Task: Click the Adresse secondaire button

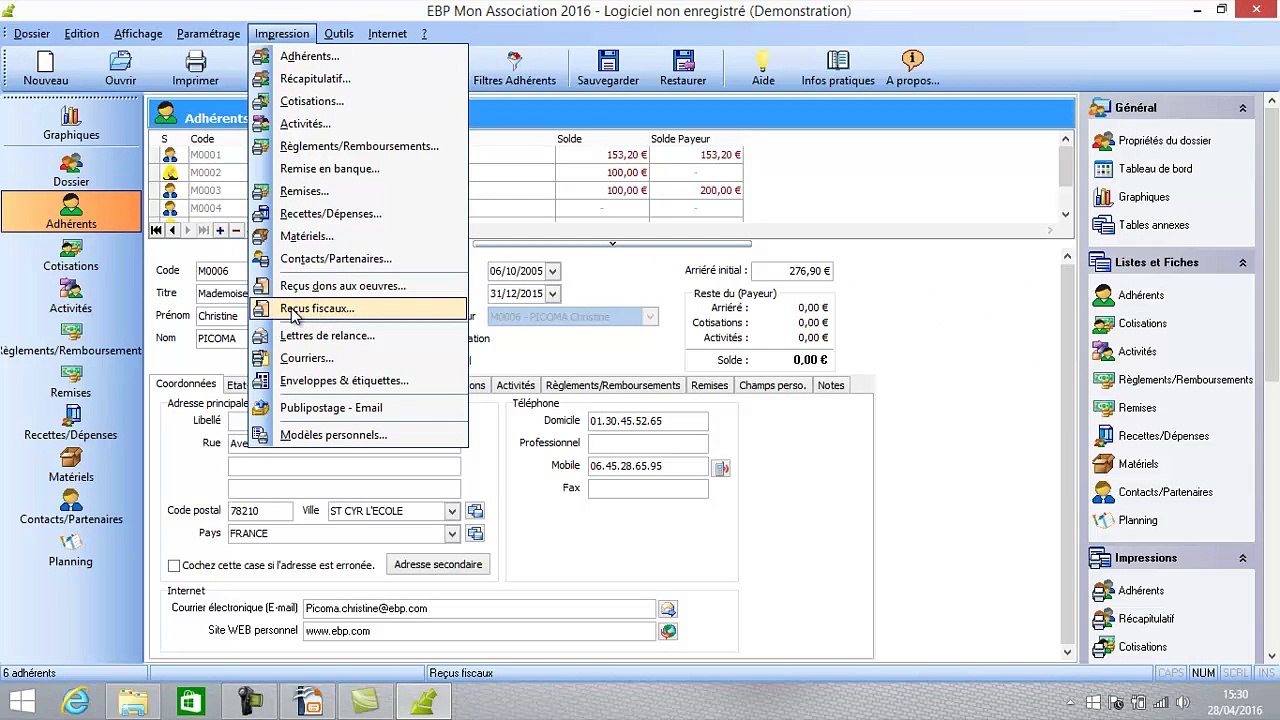Action: pyautogui.click(x=438, y=565)
